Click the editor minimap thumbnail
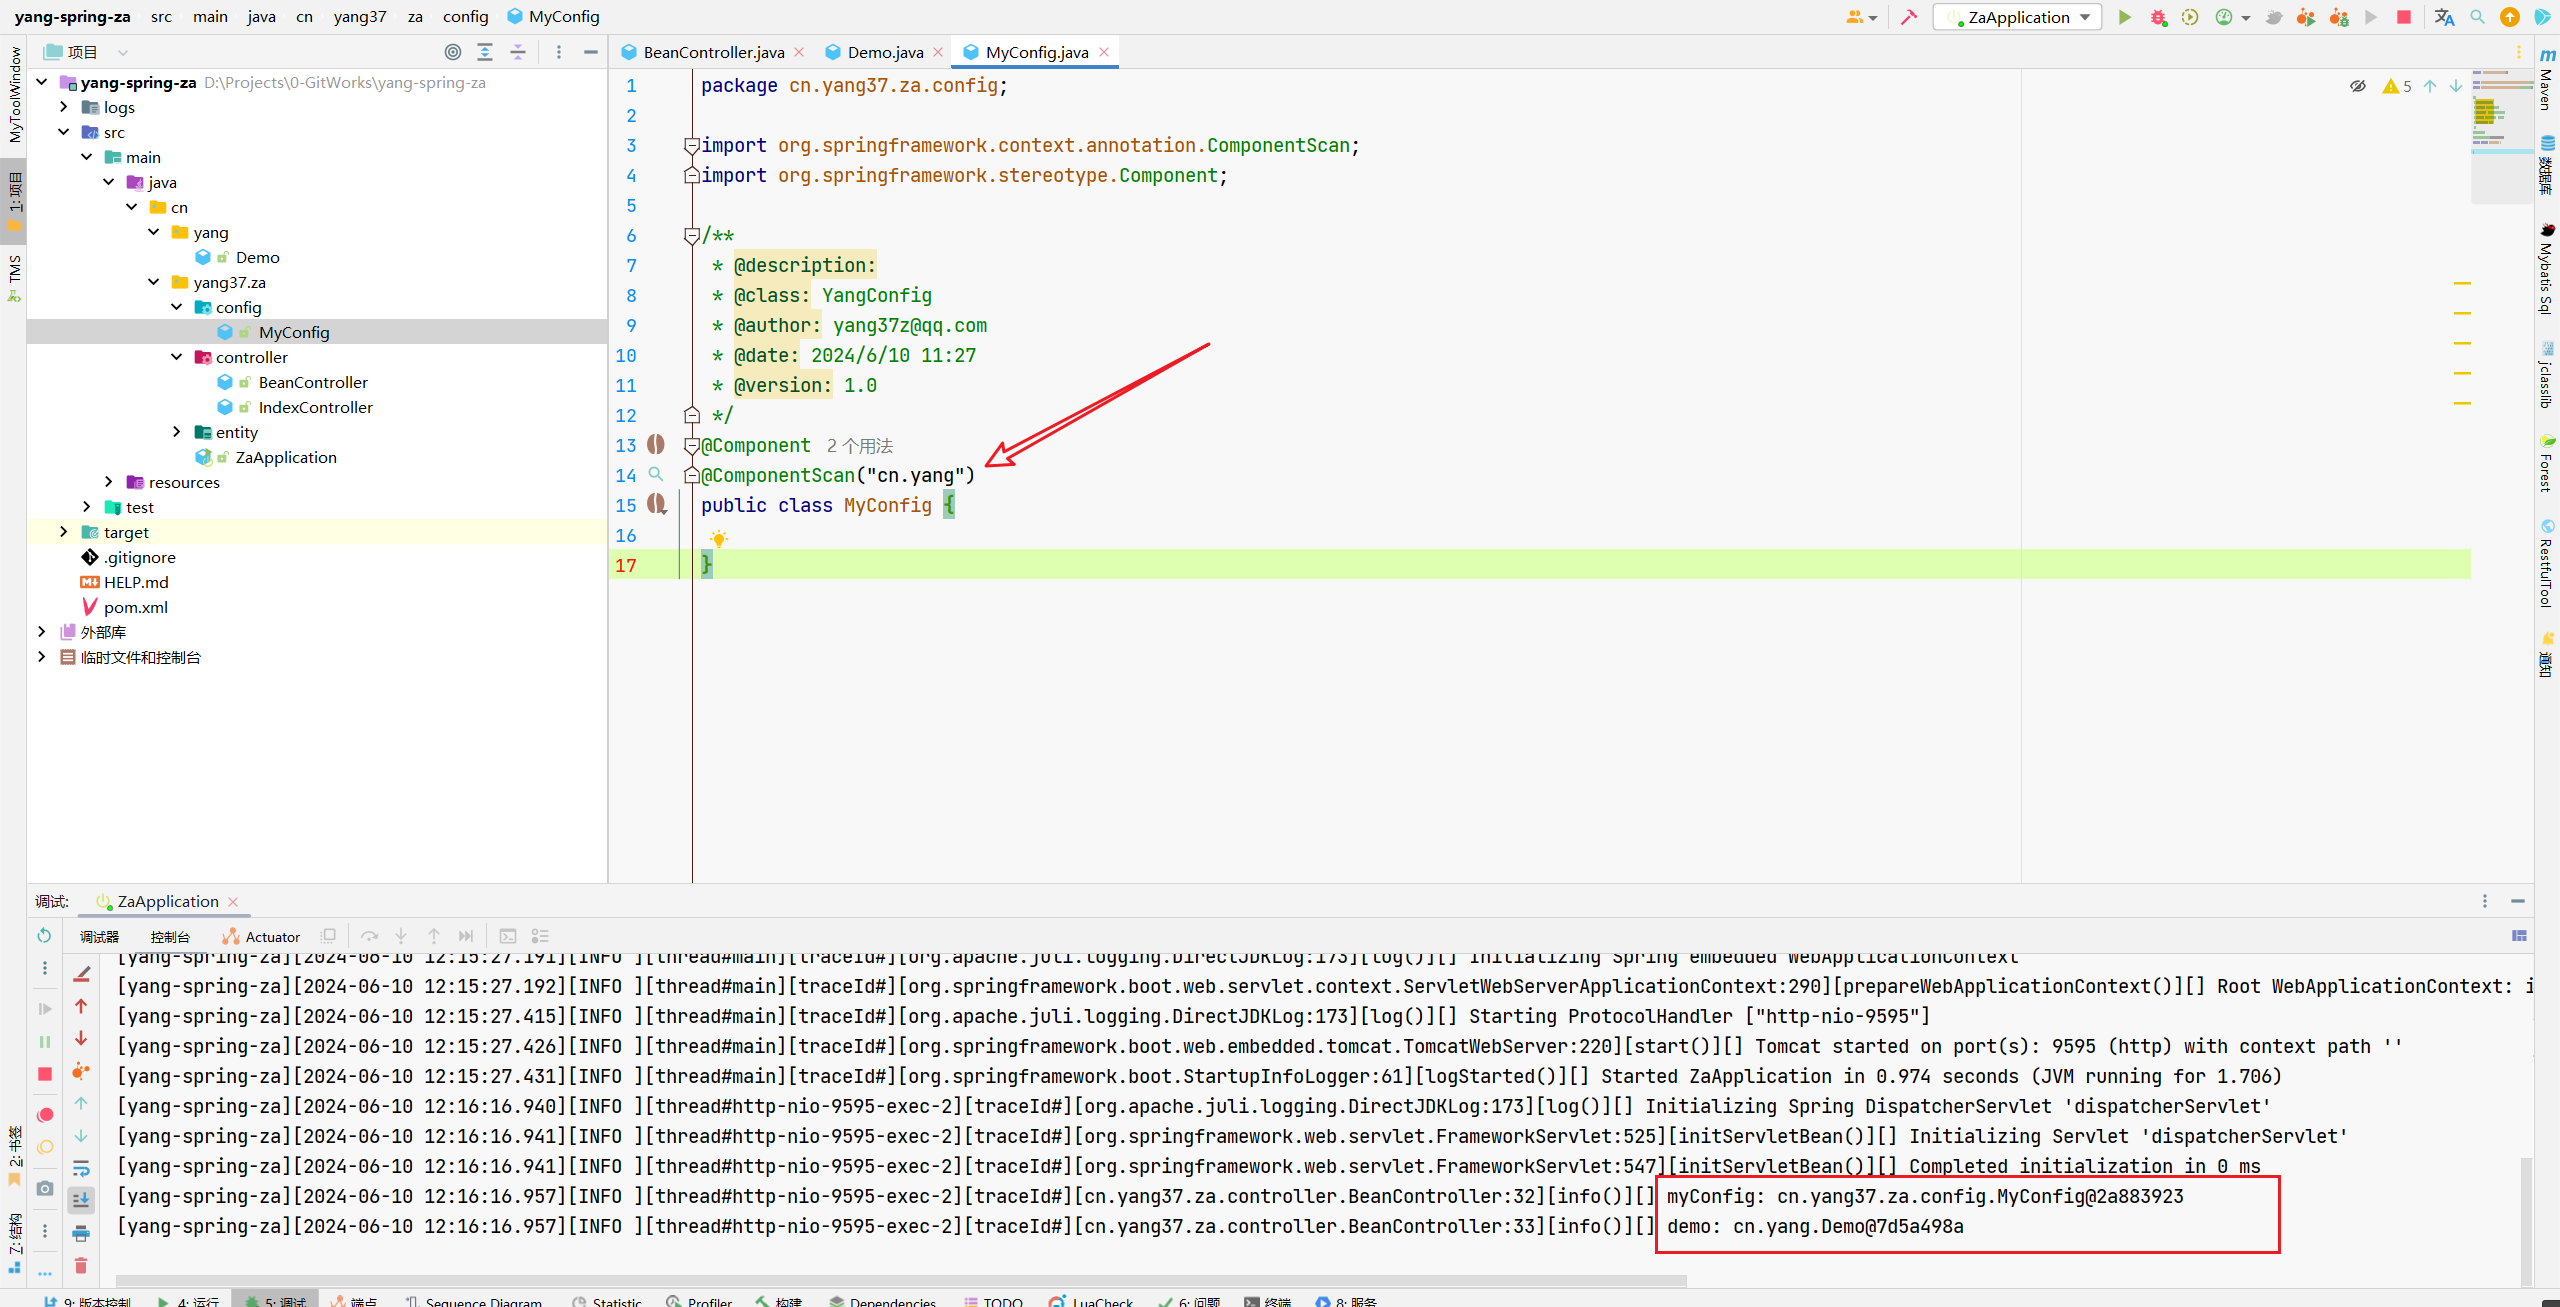Image resolution: width=2560 pixels, height=1307 pixels. click(x=2502, y=136)
